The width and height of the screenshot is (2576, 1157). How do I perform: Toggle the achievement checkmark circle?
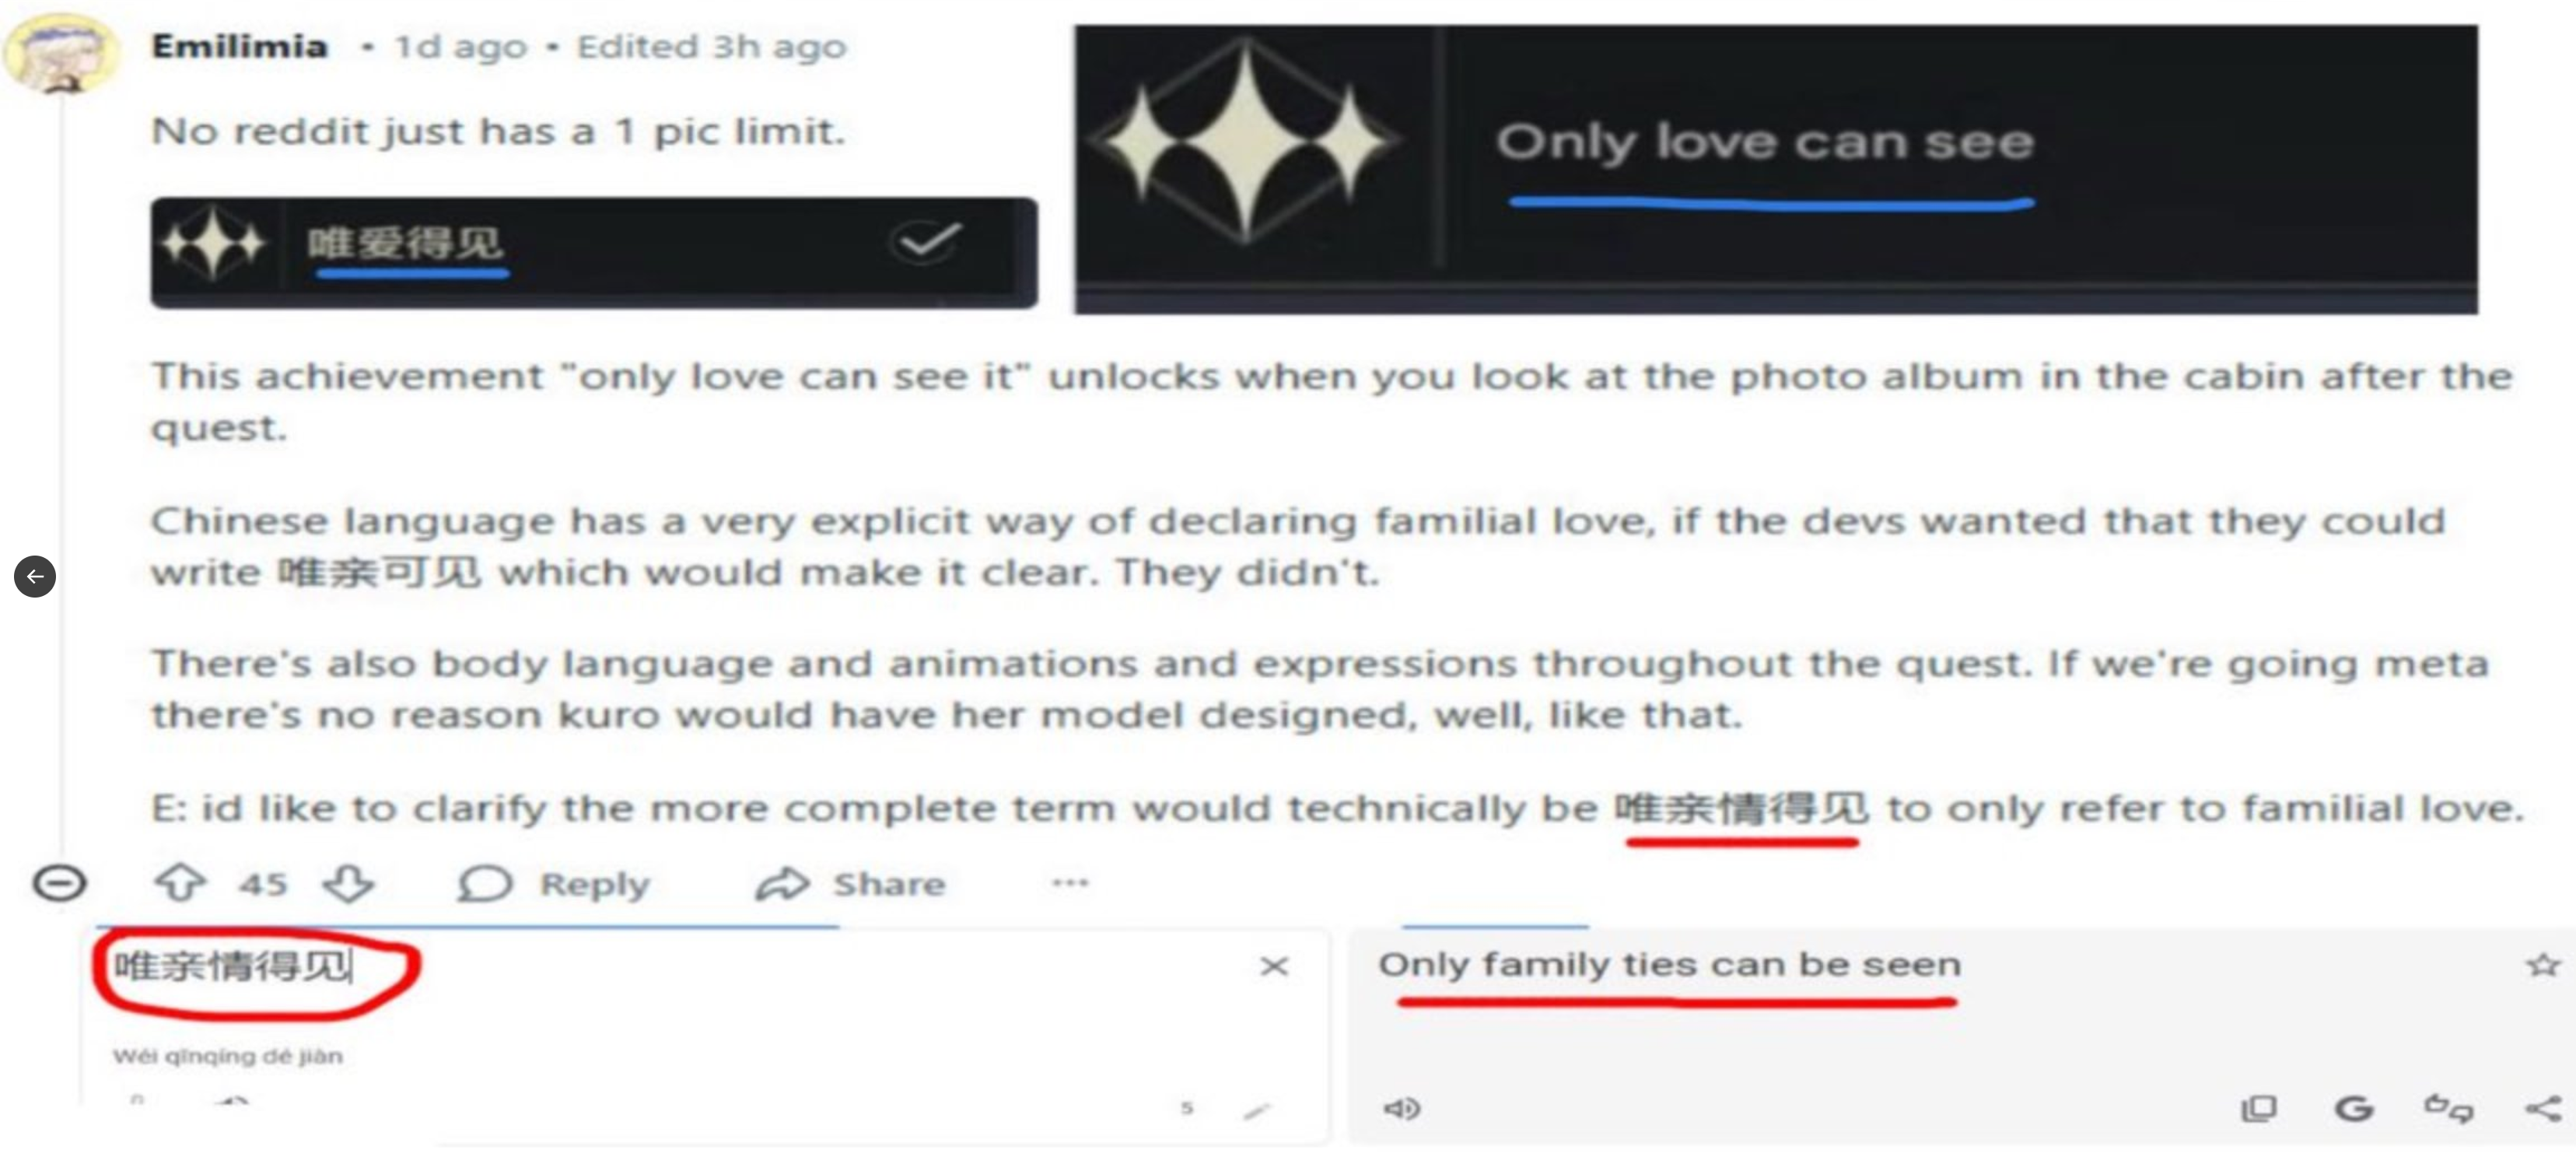[926, 241]
